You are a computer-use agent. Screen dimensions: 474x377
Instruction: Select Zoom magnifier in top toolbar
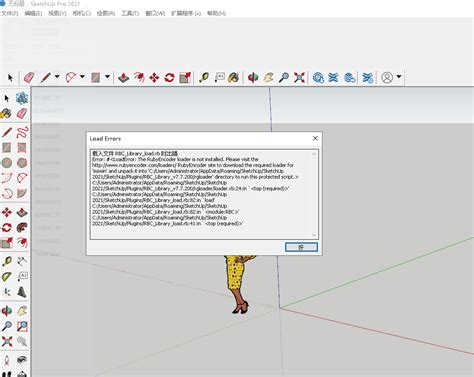(284, 78)
